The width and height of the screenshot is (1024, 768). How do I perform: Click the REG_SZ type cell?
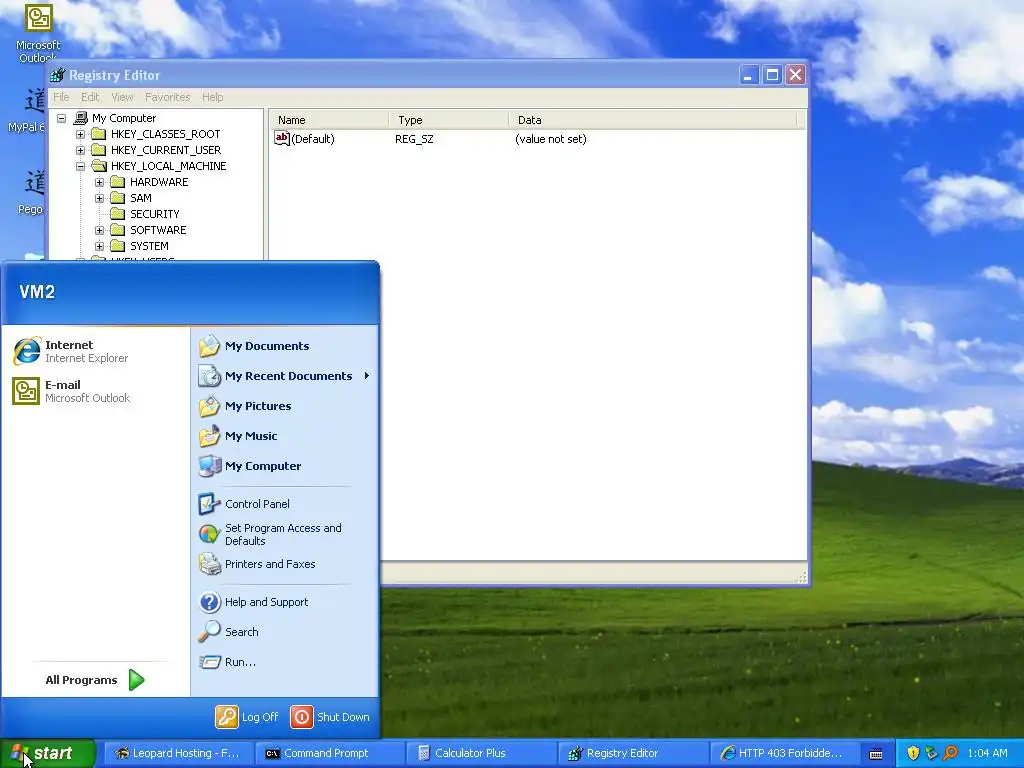(414, 139)
